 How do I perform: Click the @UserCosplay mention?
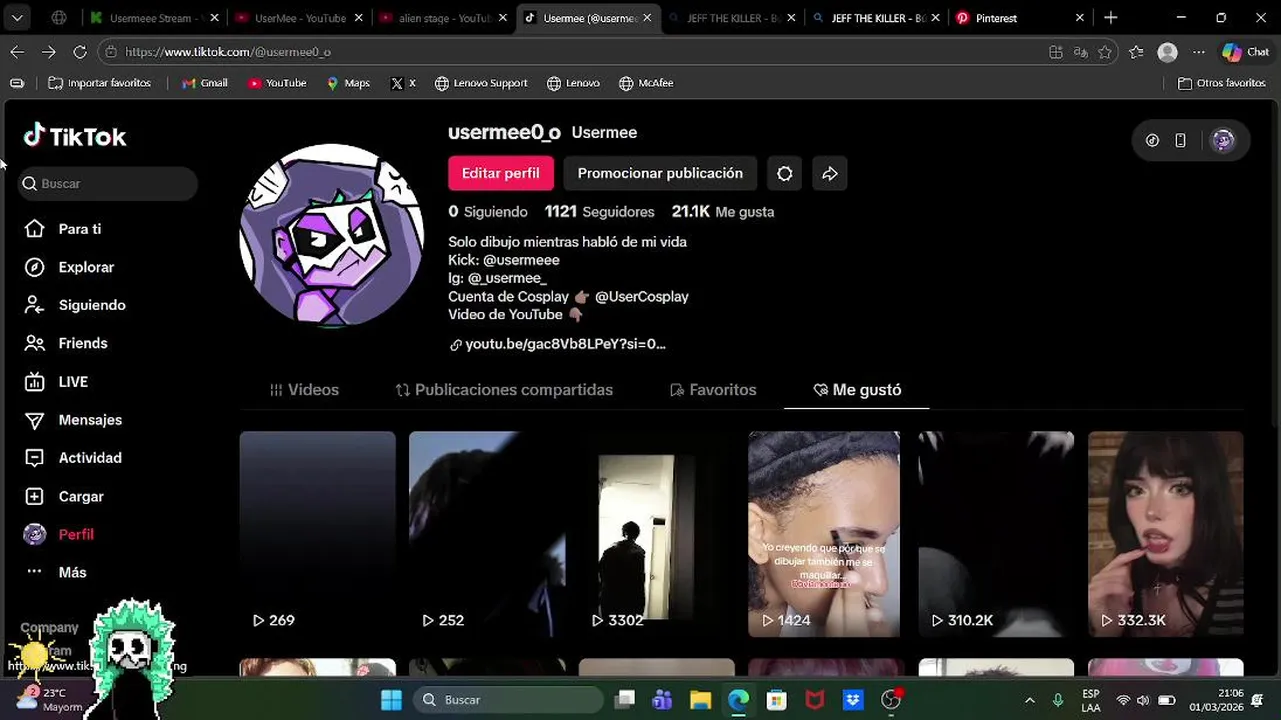click(642, 297)
